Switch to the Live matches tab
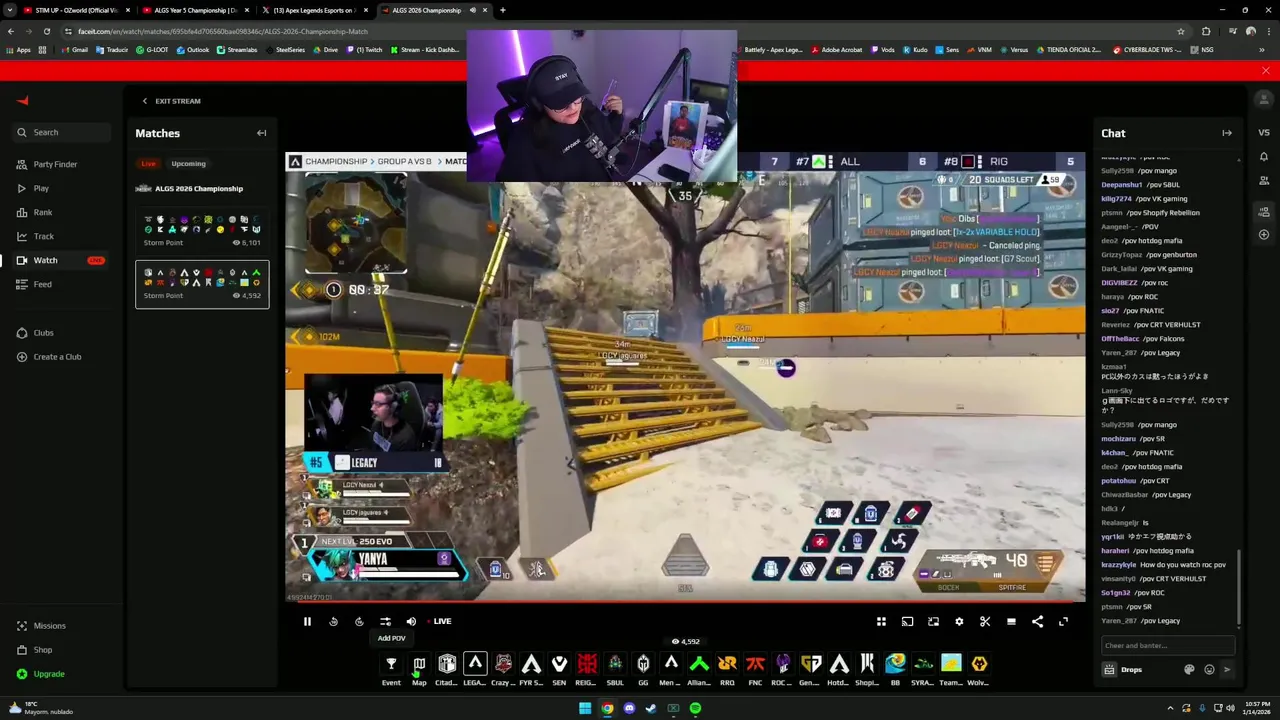Screen dimensions: 1280x720 [x=148, y=164]
